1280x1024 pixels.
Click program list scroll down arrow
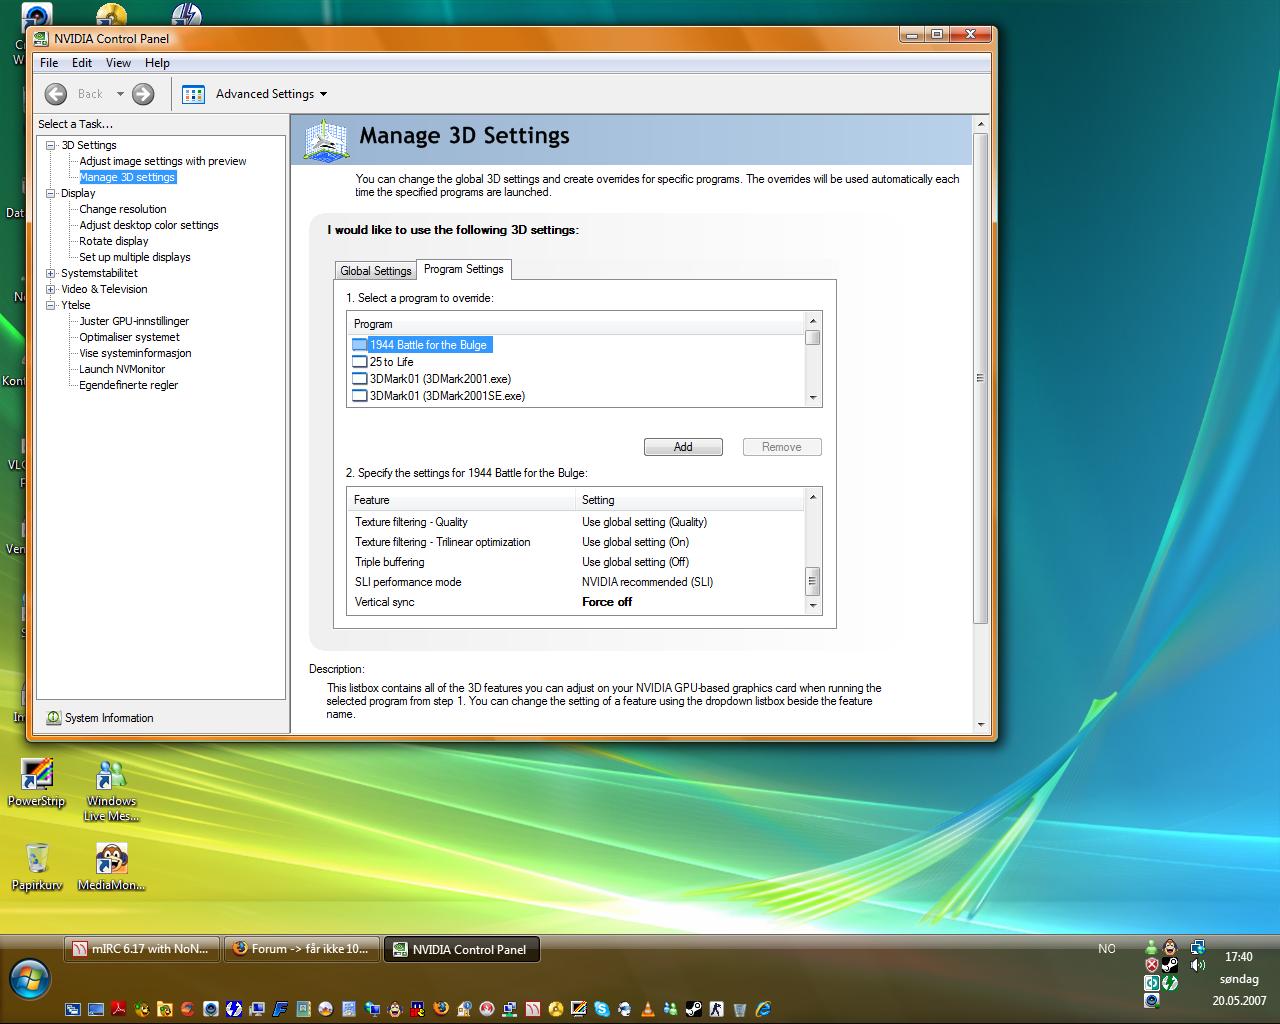click(813, 398)
